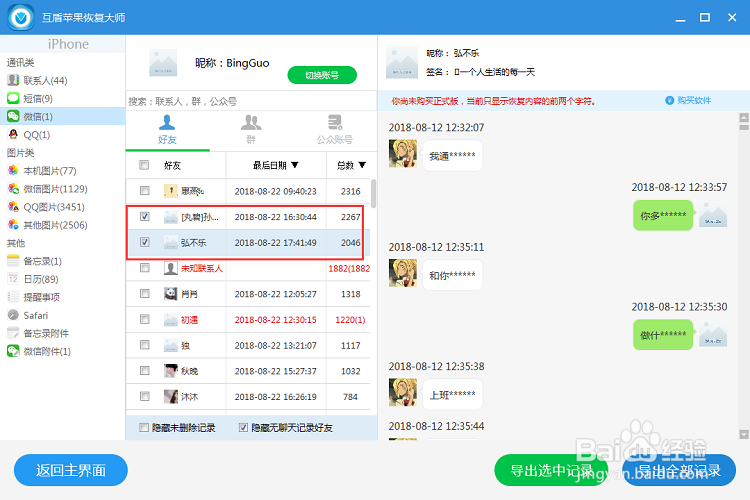The width and height of the screenshot is (750, 500).
Task: Click the 肖肖 panda avatar icon
Action: click(171, 294)
